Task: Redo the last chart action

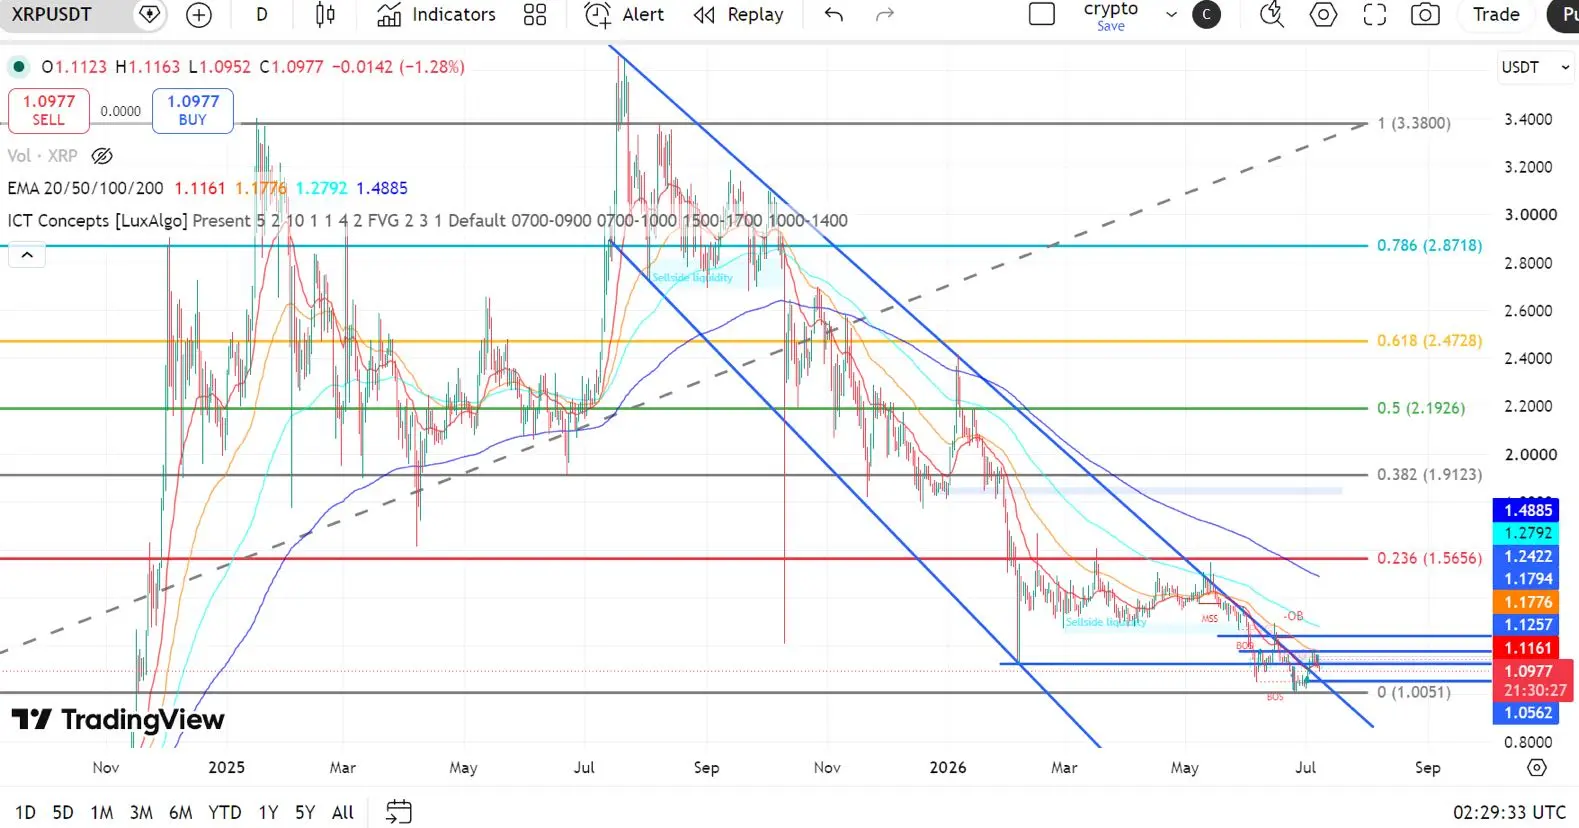Action: point(885,15)
